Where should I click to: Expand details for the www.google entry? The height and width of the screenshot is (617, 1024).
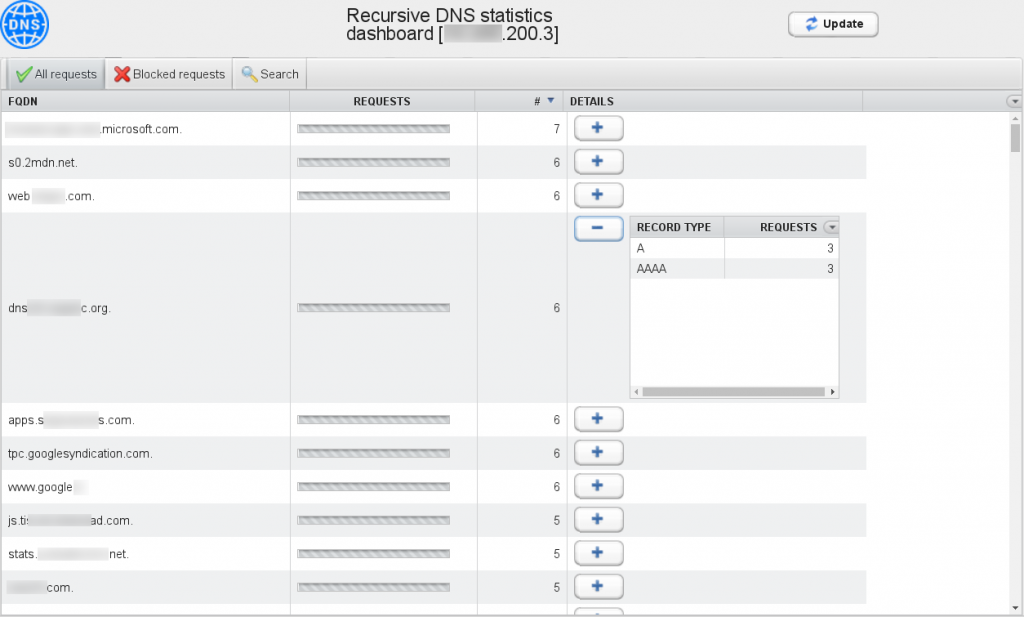(598, 486)
